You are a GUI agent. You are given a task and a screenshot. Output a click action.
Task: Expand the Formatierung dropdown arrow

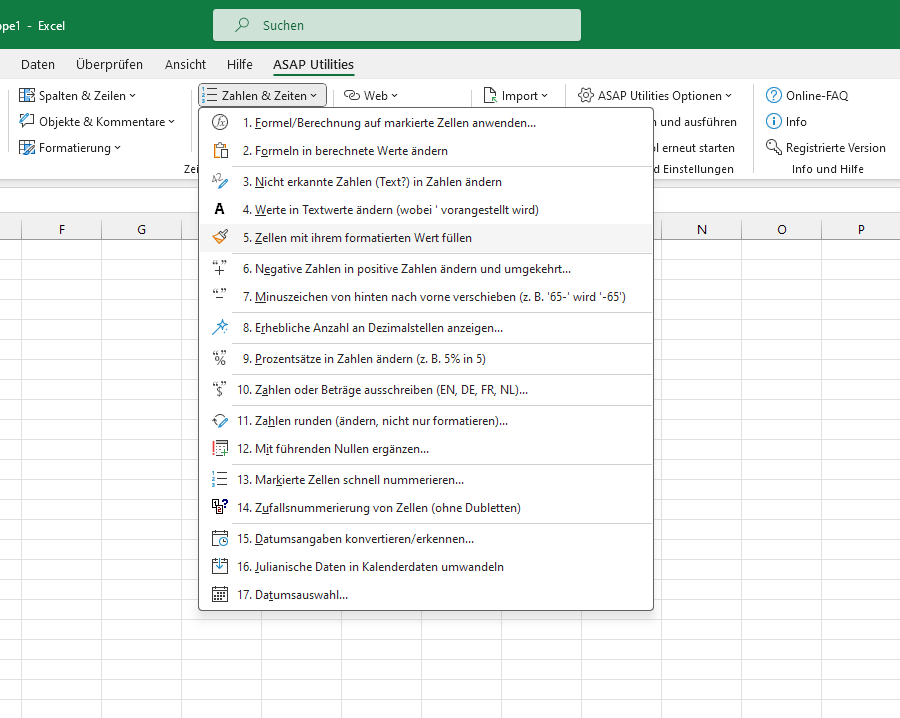118,148
